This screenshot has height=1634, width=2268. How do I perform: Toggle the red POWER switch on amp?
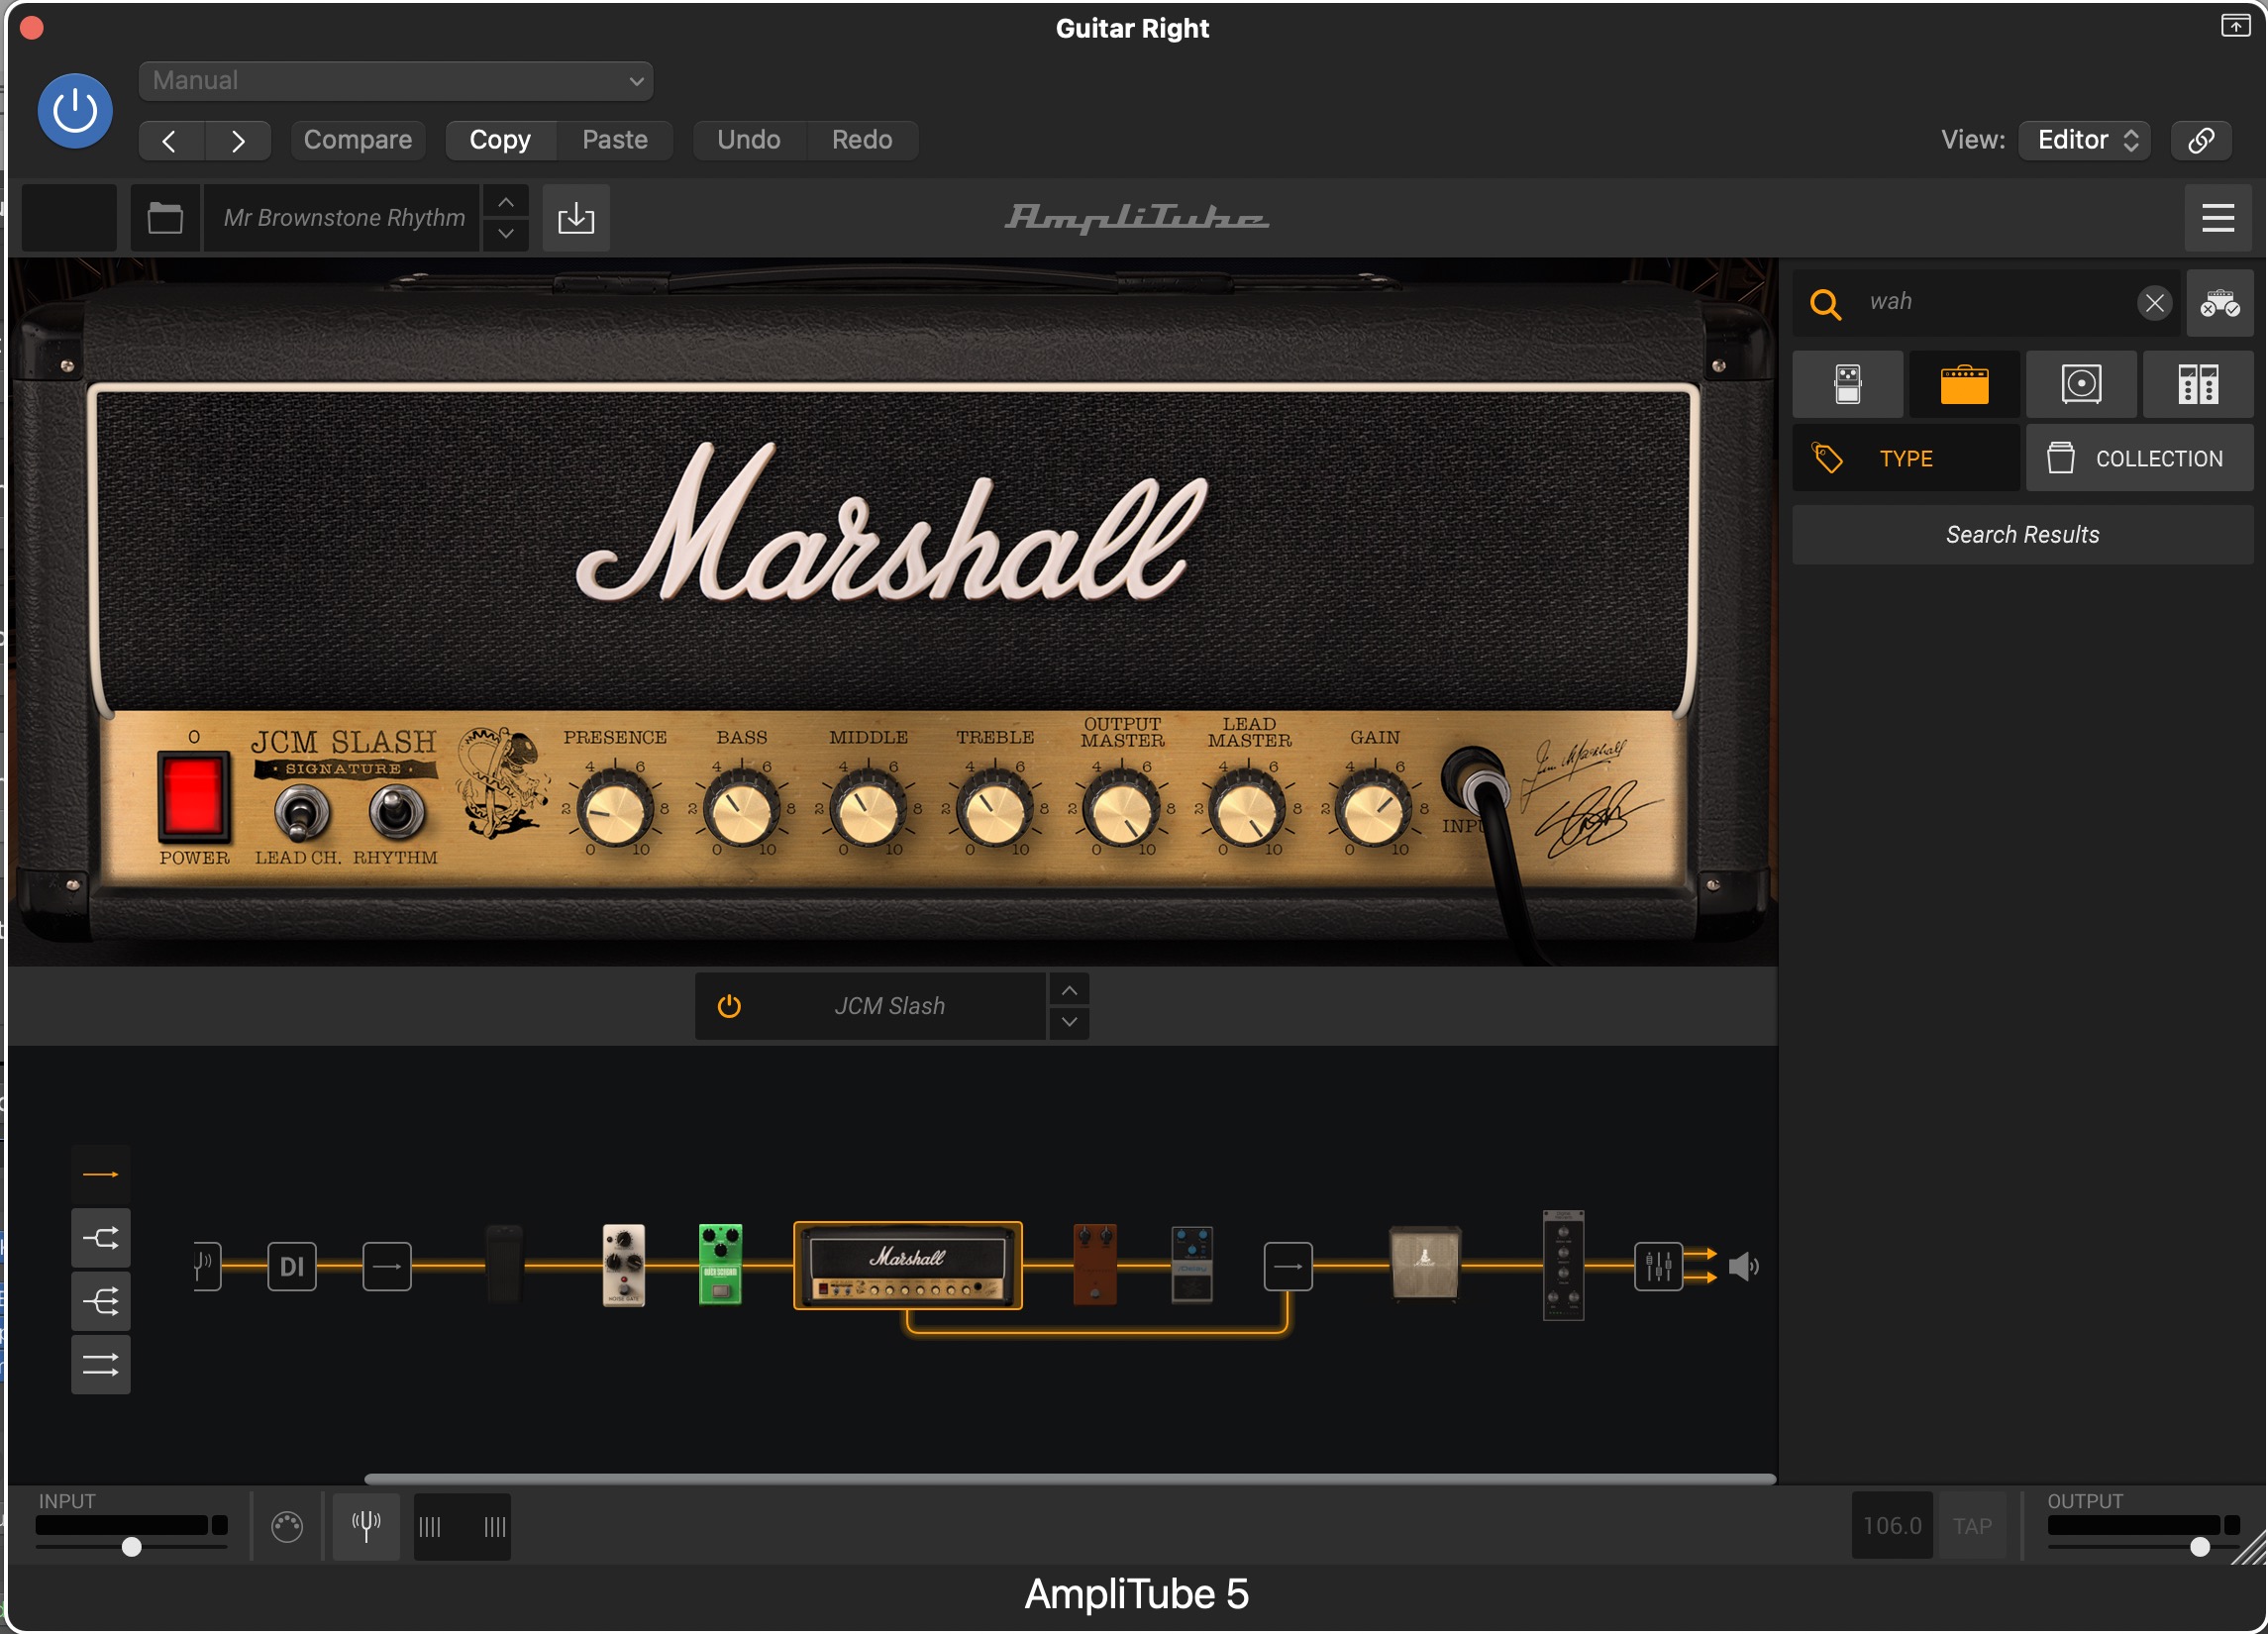click(193, 797)
